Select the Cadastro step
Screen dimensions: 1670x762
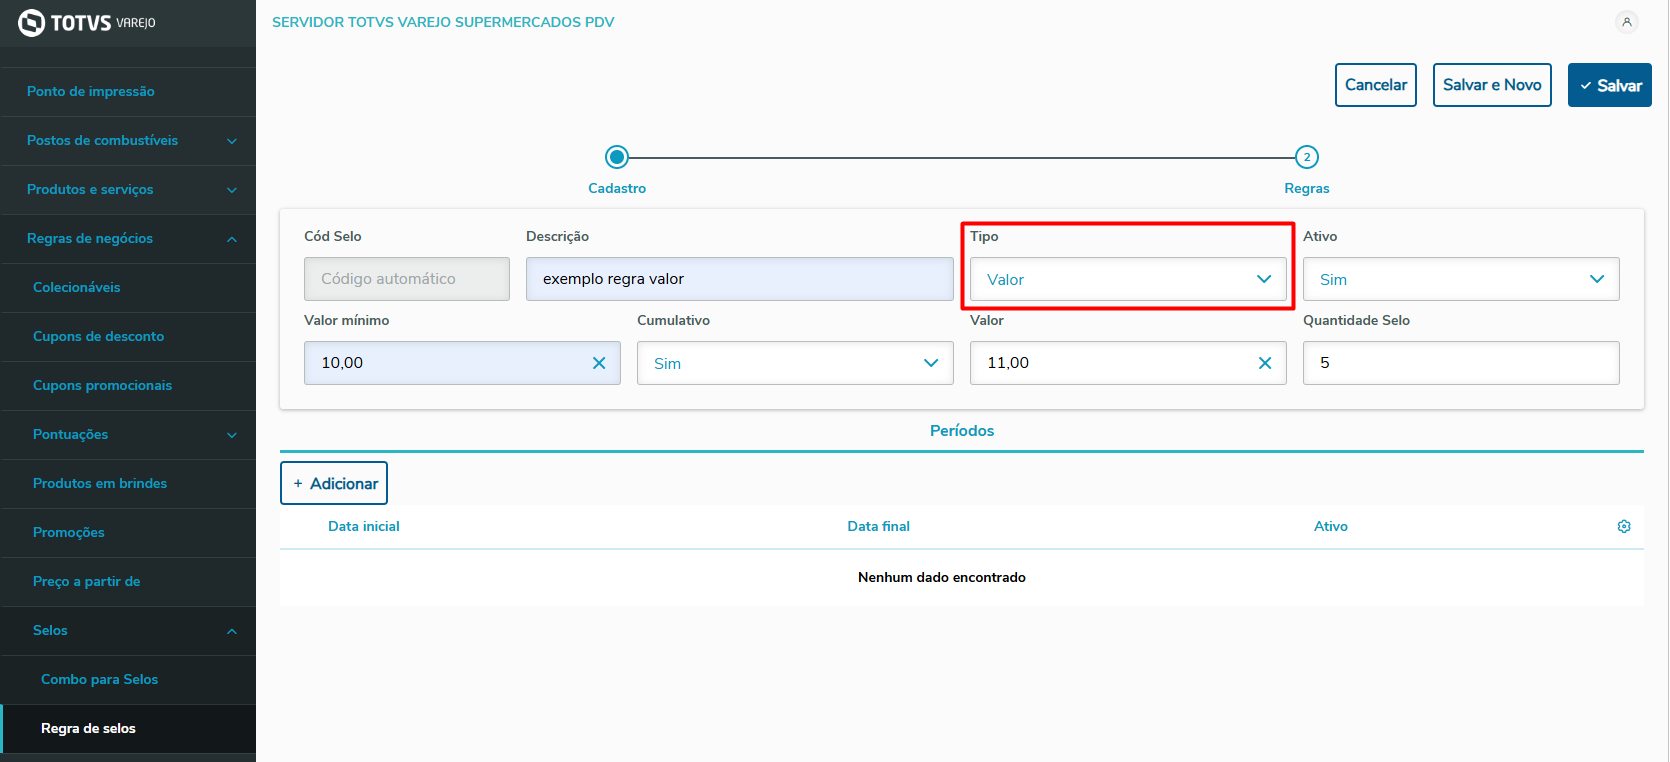tap(617, 157)
